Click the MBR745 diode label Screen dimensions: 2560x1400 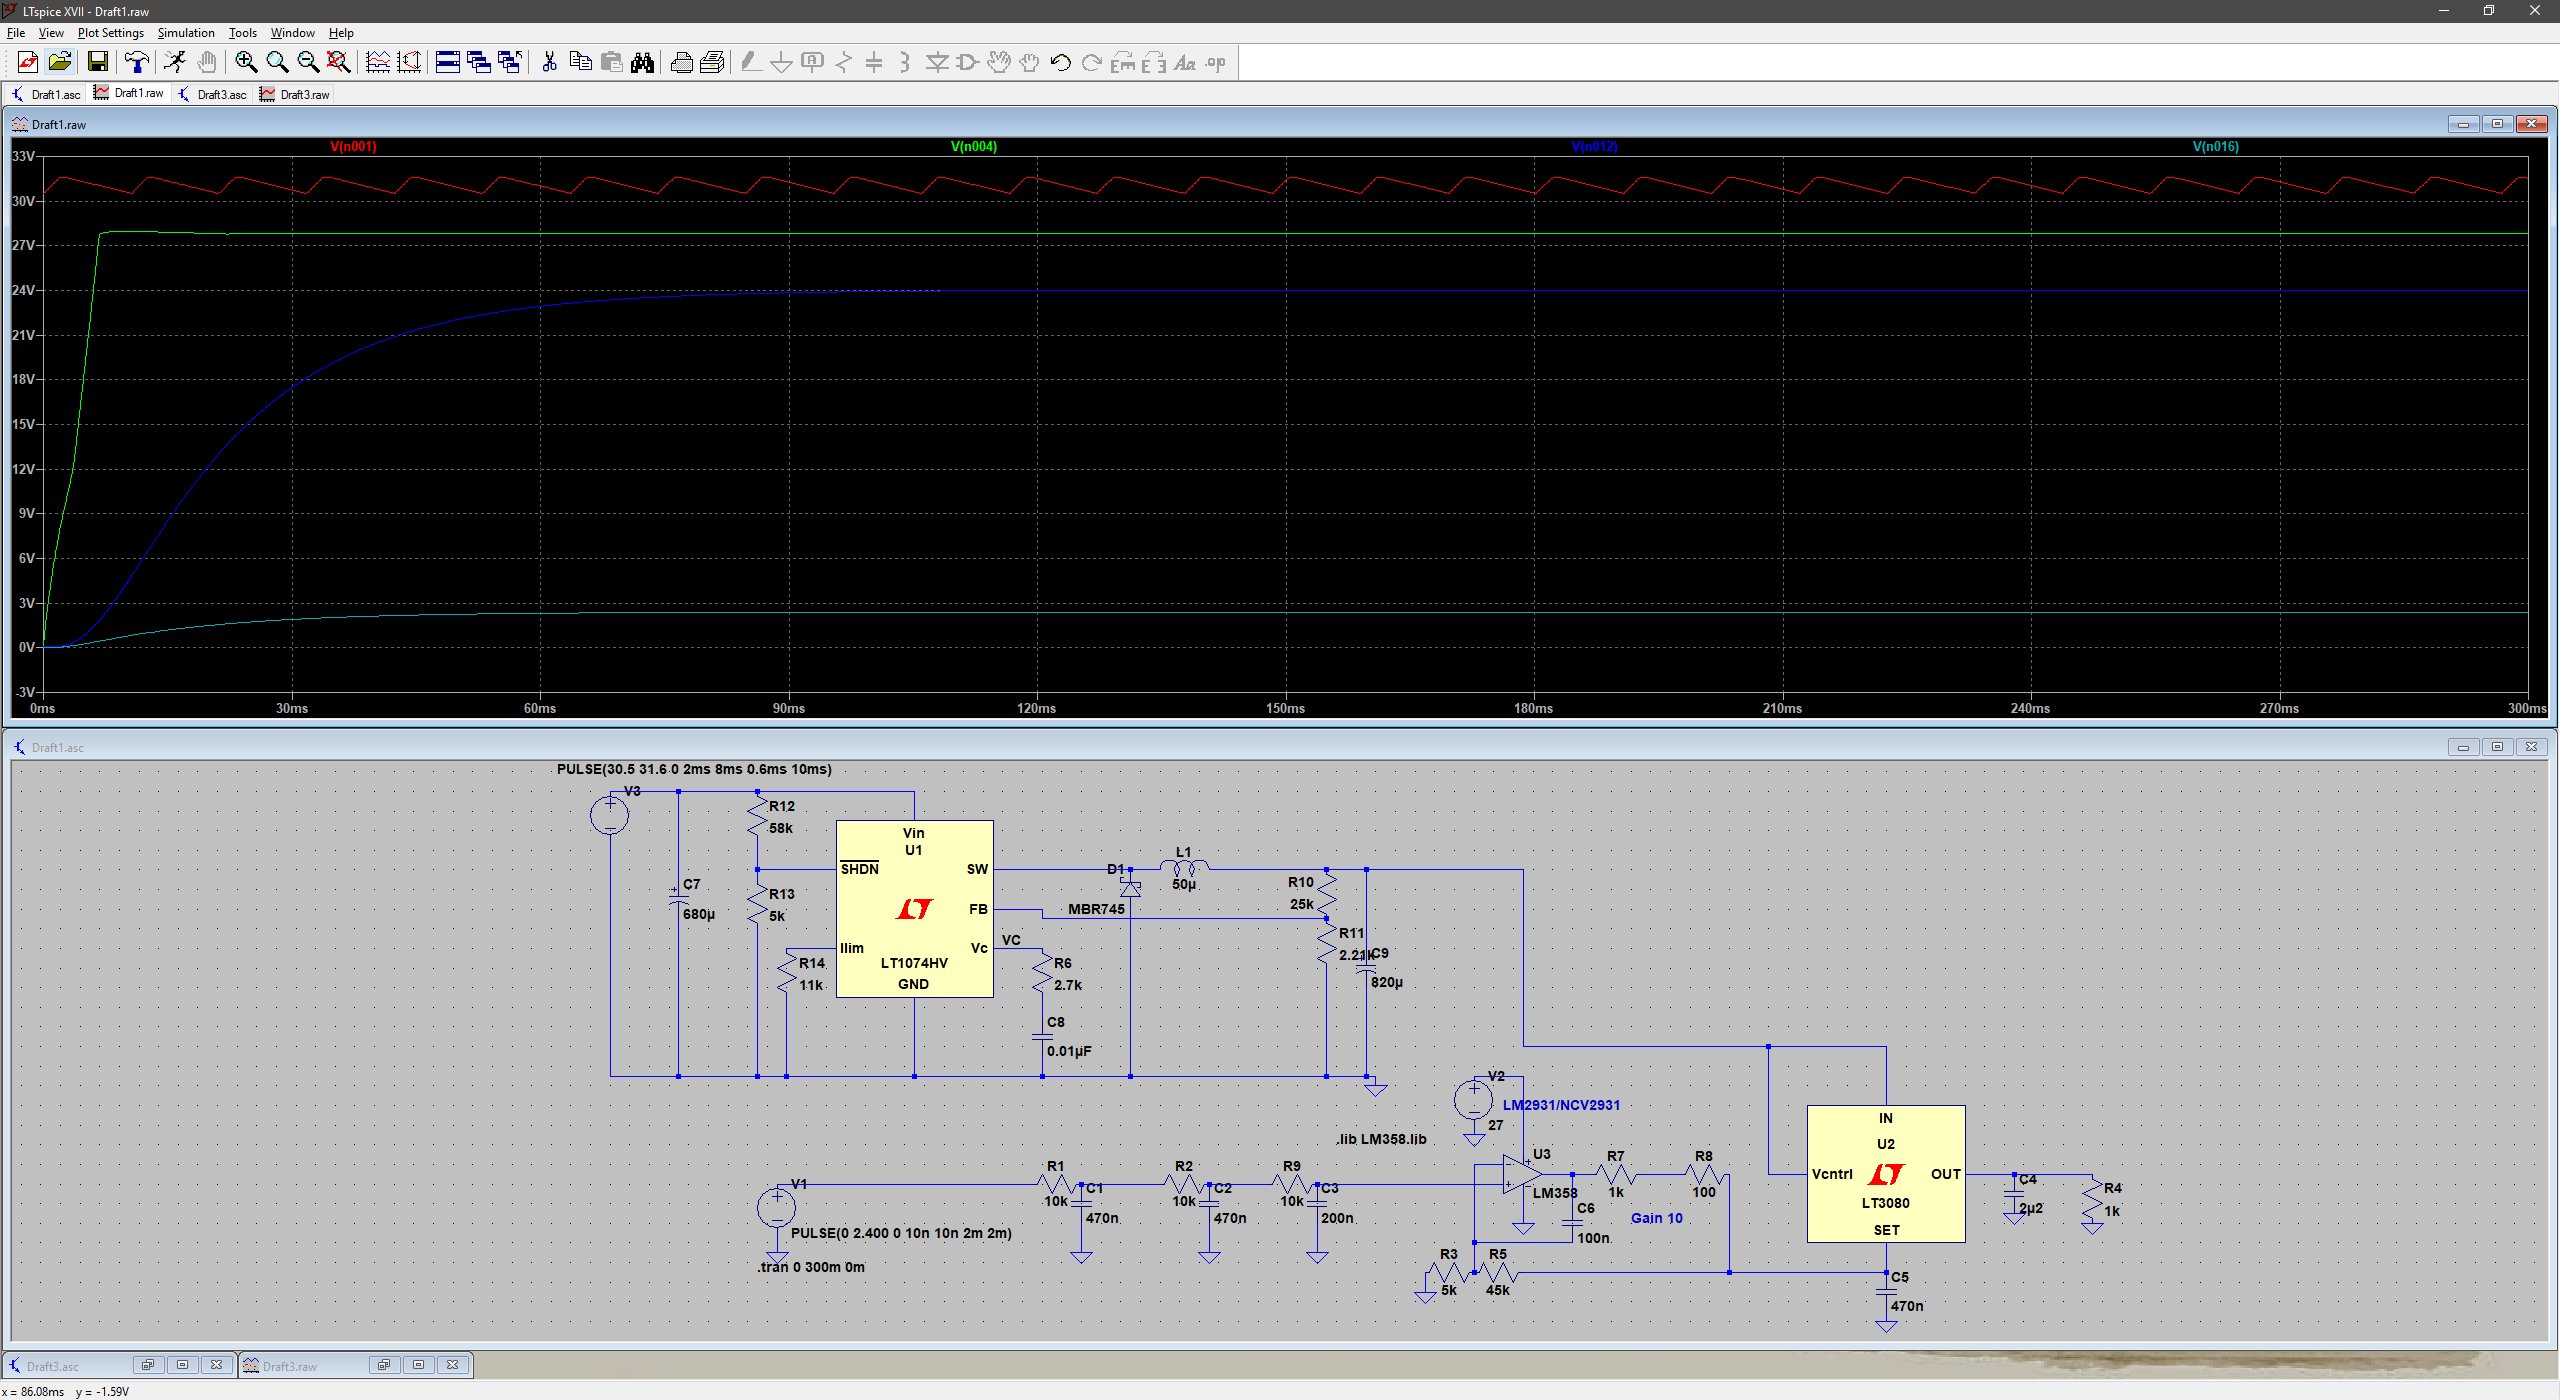click(x=1096, y=909)
